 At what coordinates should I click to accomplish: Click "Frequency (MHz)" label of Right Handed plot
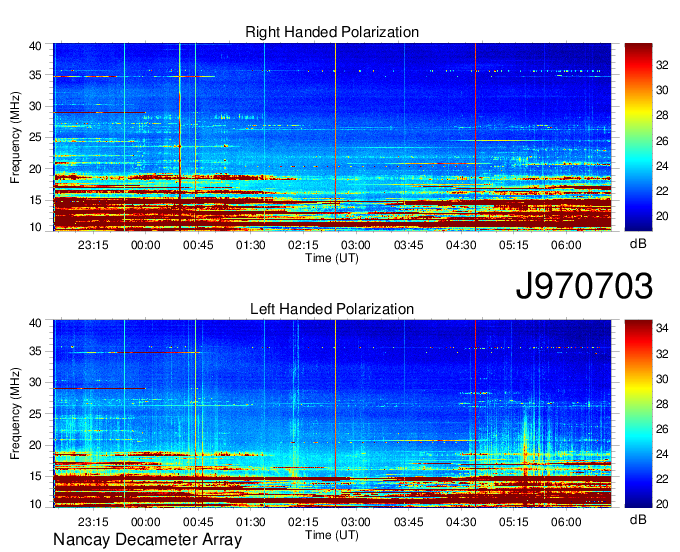[15, 137]
